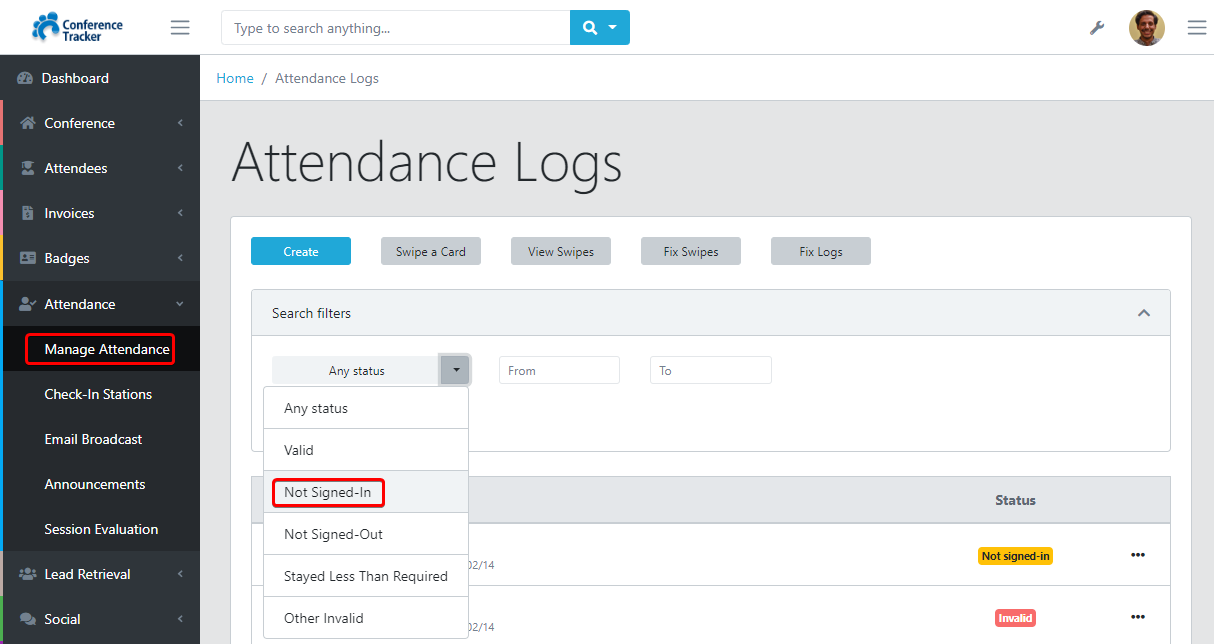
Task: Expand the Attendees sidebar section
Action: [180, 168]
